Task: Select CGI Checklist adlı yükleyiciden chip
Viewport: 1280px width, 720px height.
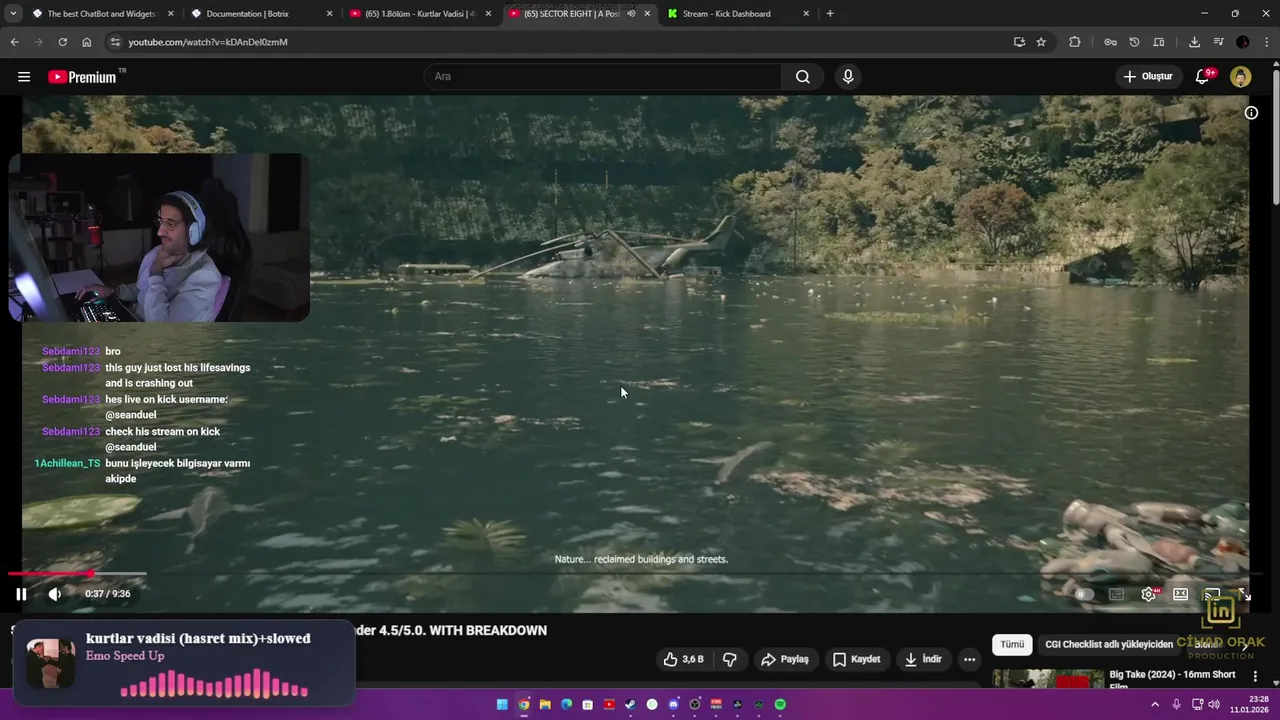Action: coord(1109,645)
